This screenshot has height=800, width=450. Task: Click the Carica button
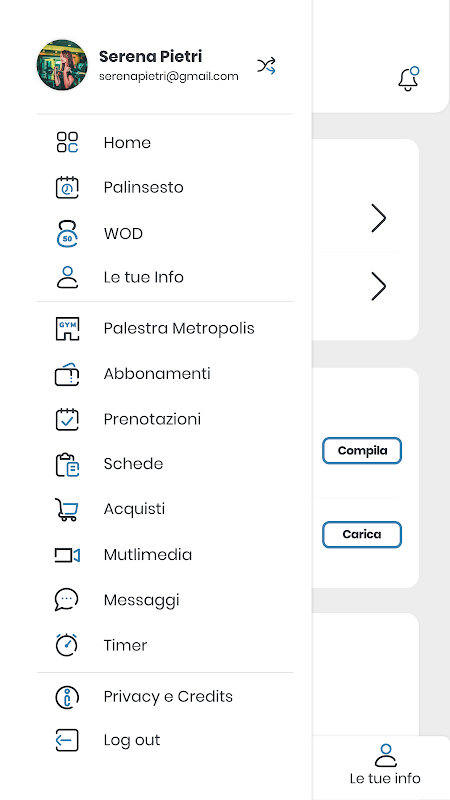pos(362,535)
